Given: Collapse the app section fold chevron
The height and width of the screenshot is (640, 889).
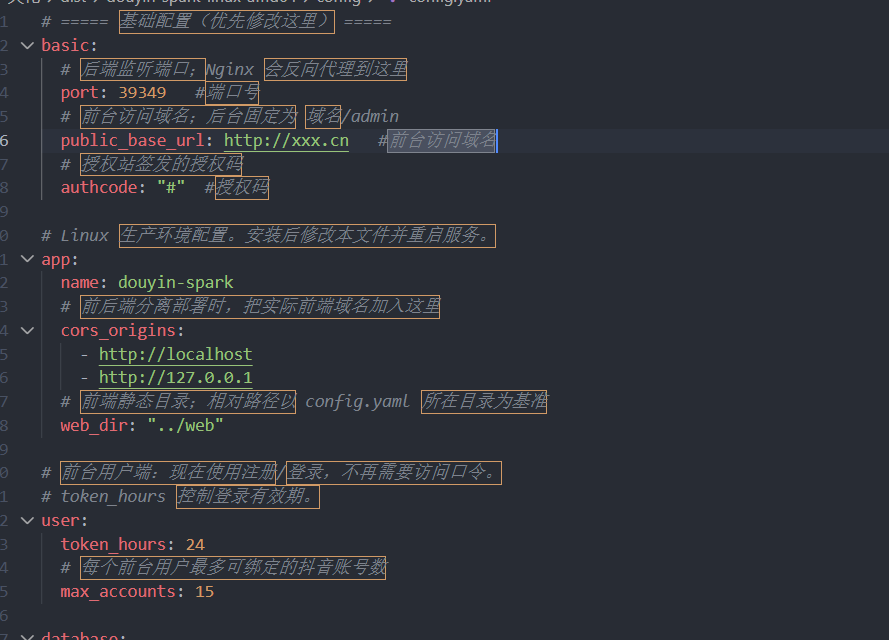Looking at the screenshot, I should (x=27, y=259).
